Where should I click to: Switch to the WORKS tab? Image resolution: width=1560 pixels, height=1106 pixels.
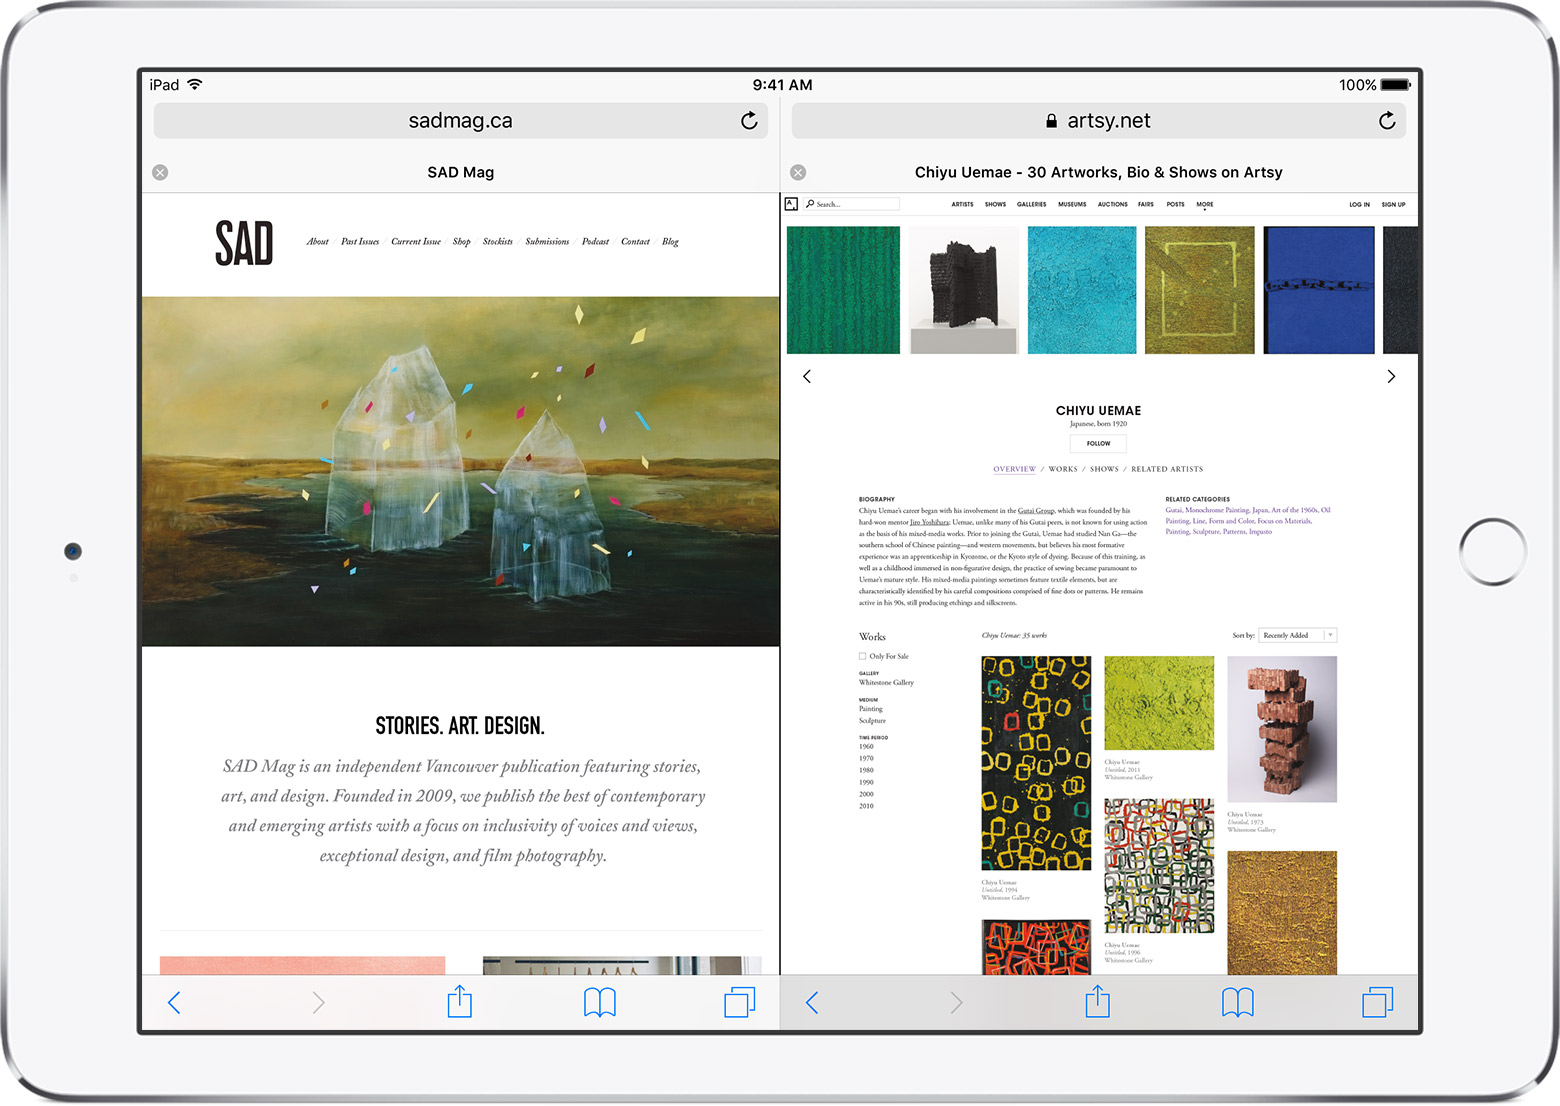1062,469
